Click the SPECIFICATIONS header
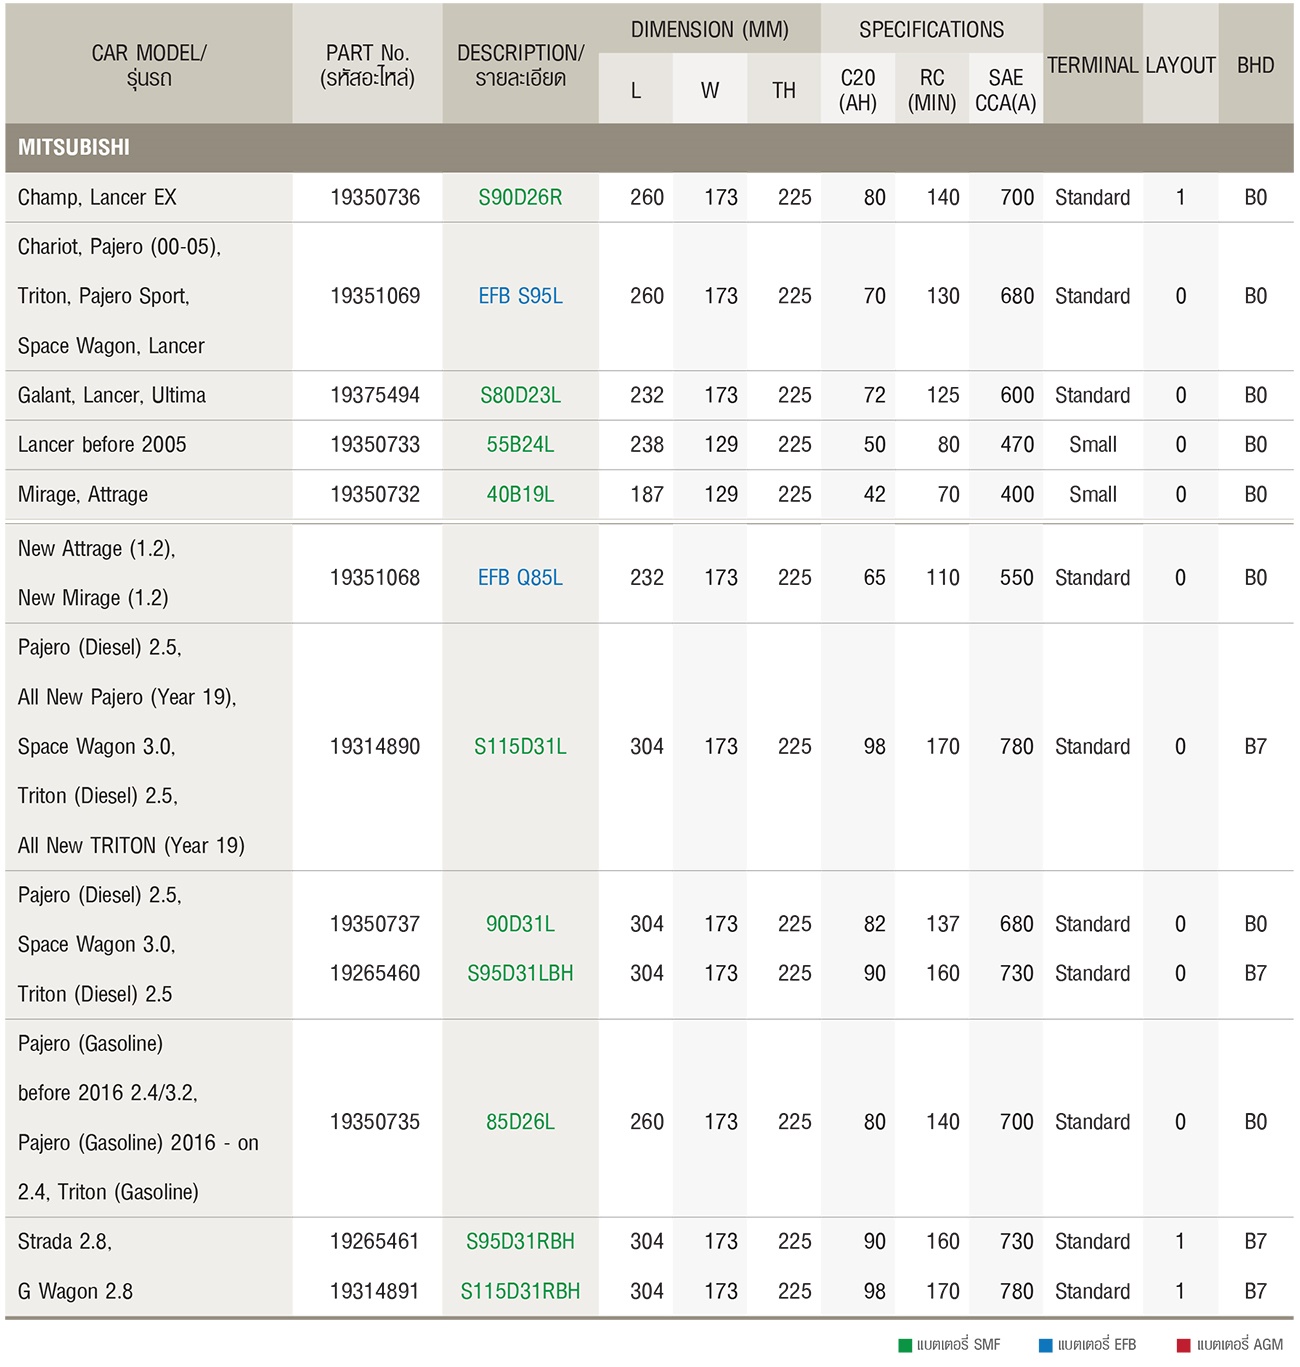This screenshot has width=1300, height=1367. 931,29
